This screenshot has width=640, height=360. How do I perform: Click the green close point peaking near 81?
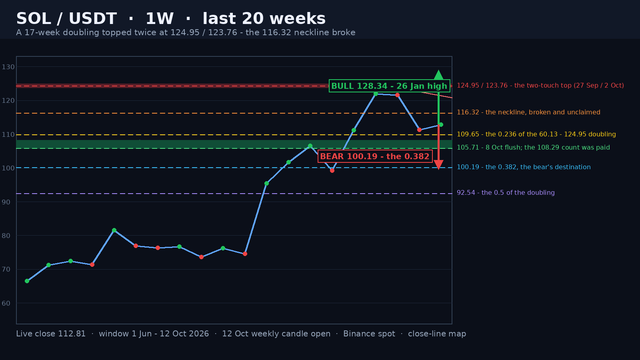pos(114,230)
